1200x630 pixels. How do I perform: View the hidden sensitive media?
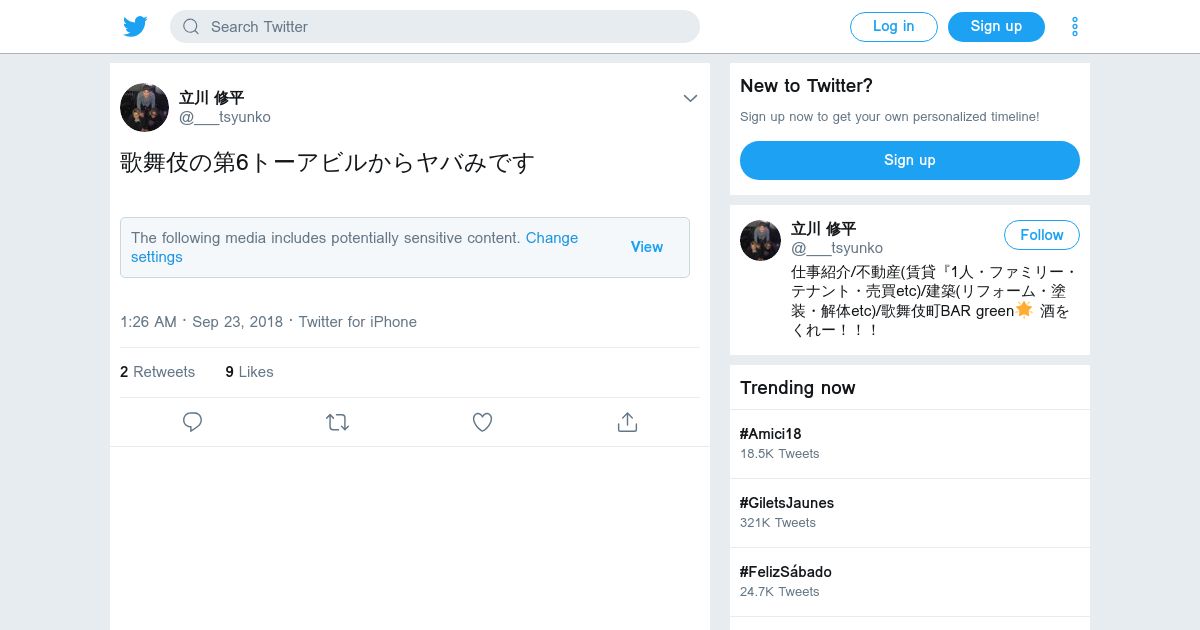point(646,247)
